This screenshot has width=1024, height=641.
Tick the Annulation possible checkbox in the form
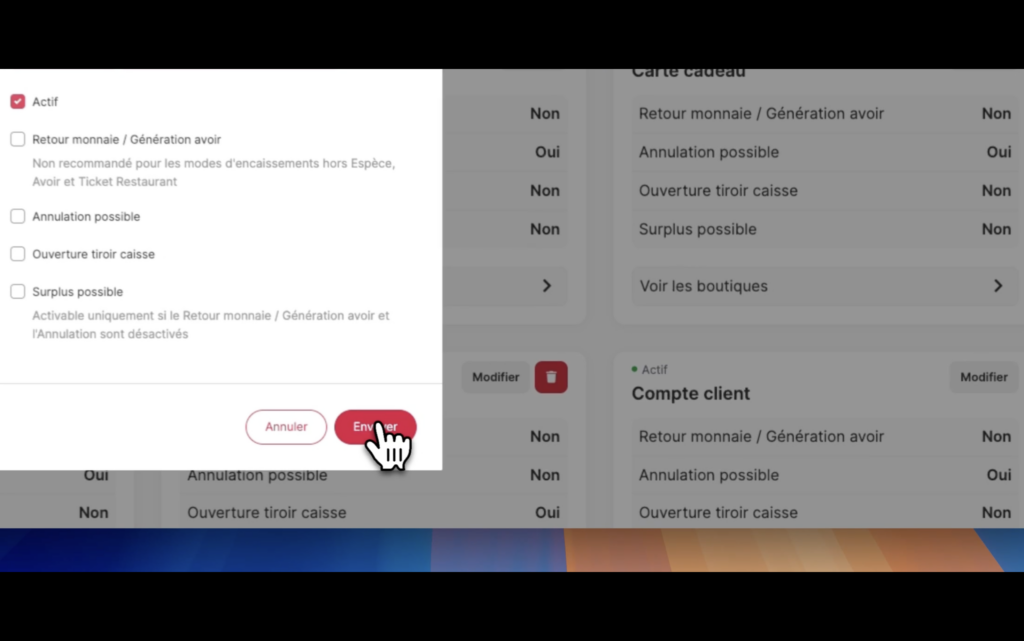[x=18, y=217]
